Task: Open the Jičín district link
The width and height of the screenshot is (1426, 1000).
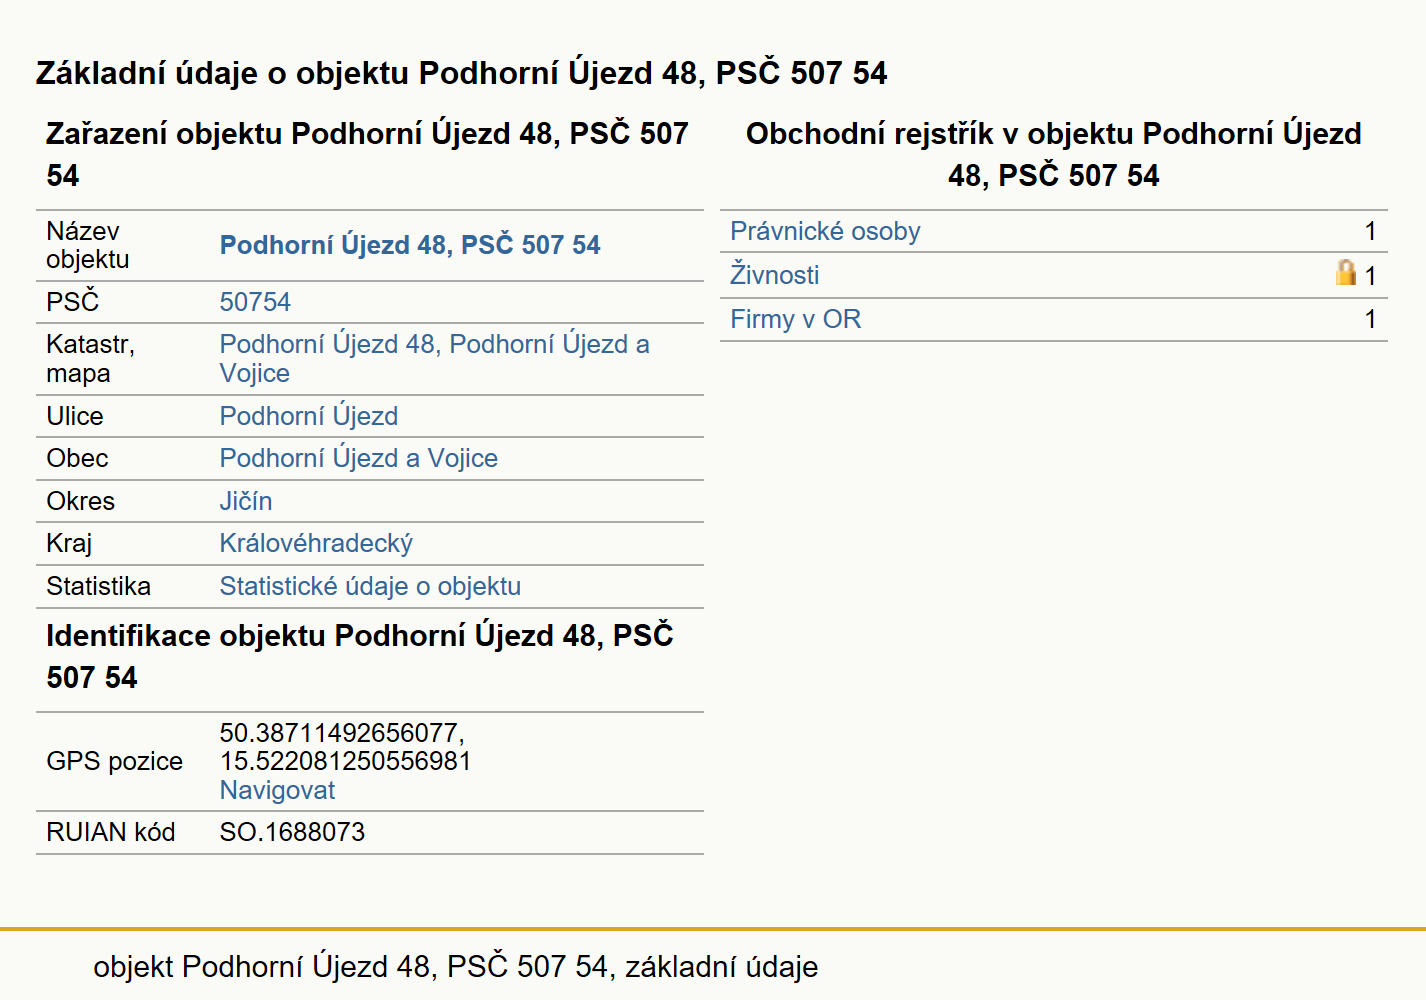Action: (246, 501)
